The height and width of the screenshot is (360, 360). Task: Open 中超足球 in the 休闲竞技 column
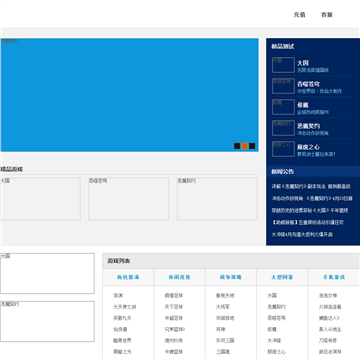(x=174, y=318)
